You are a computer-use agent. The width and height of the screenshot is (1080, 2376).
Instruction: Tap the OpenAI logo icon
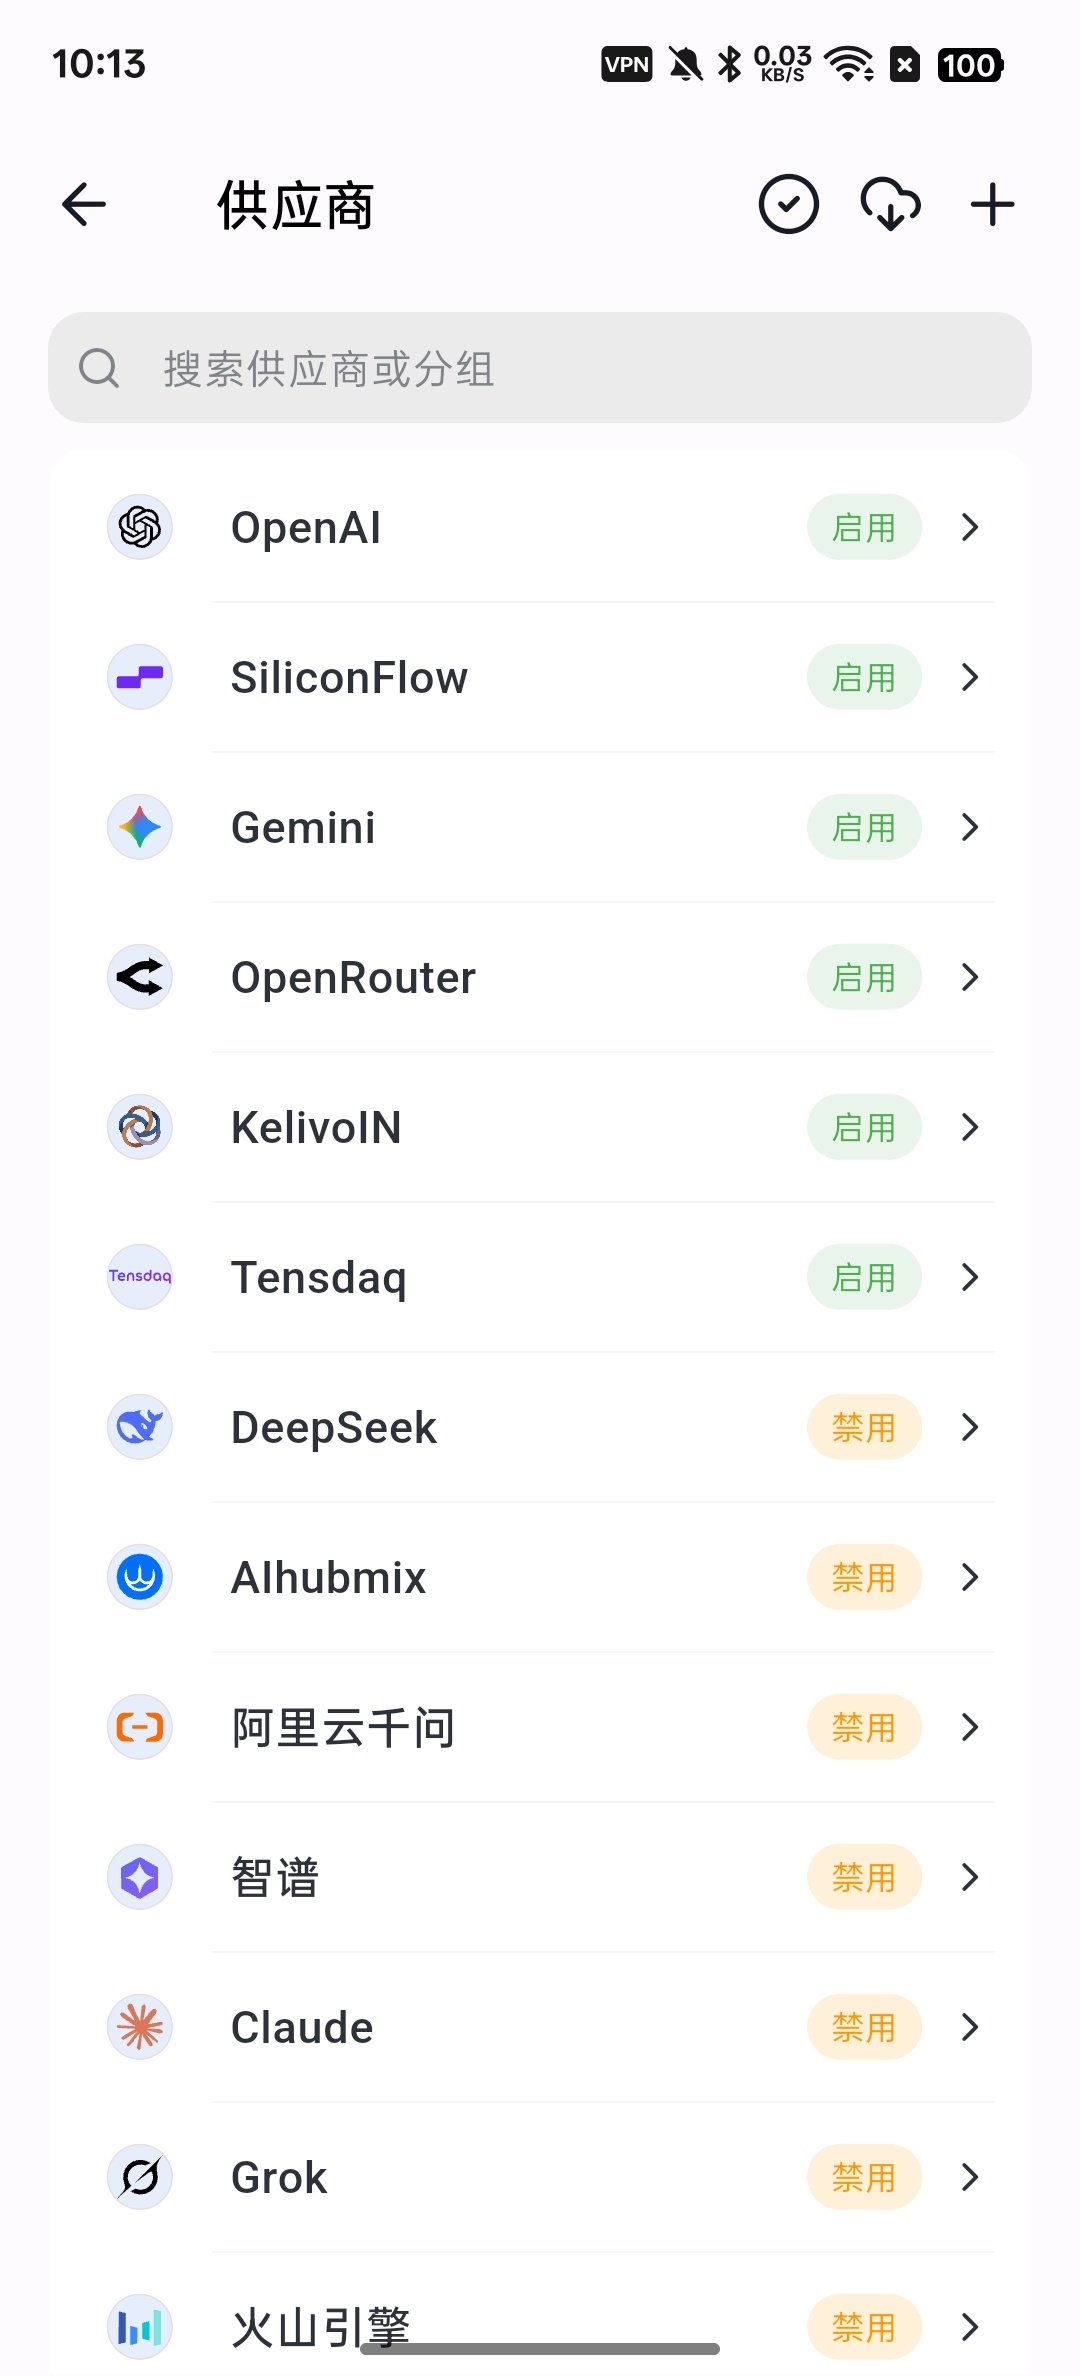click(x=140, y=527)
